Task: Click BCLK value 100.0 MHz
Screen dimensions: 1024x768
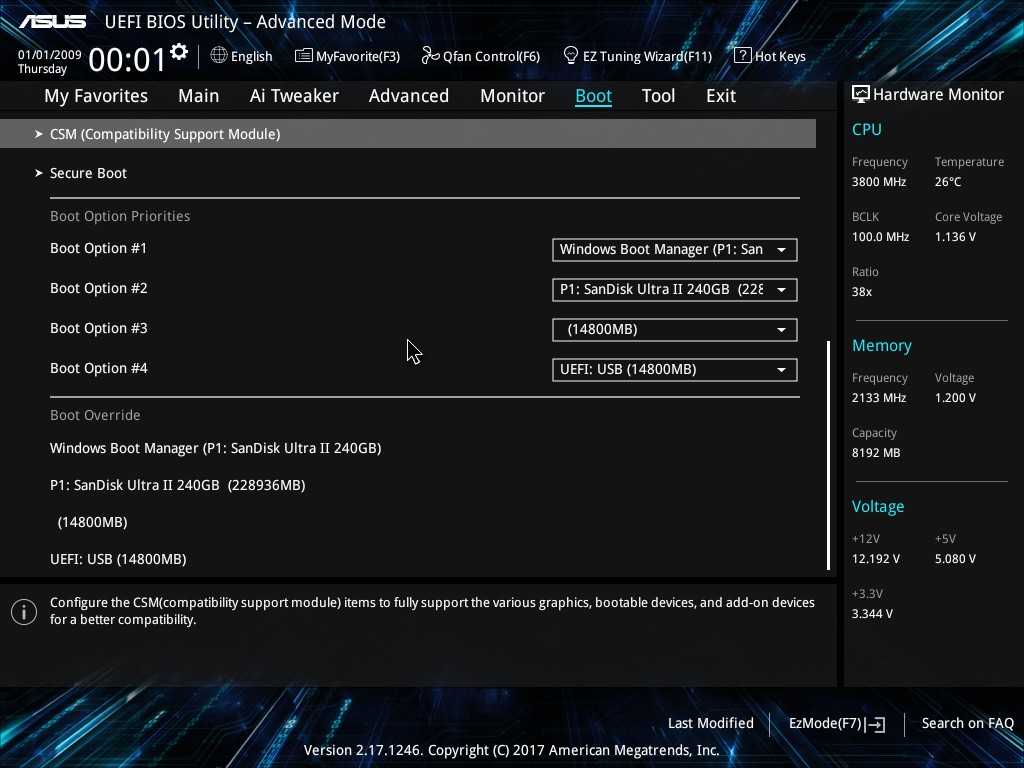Action: pyautogui.click(x=880, y=236)
